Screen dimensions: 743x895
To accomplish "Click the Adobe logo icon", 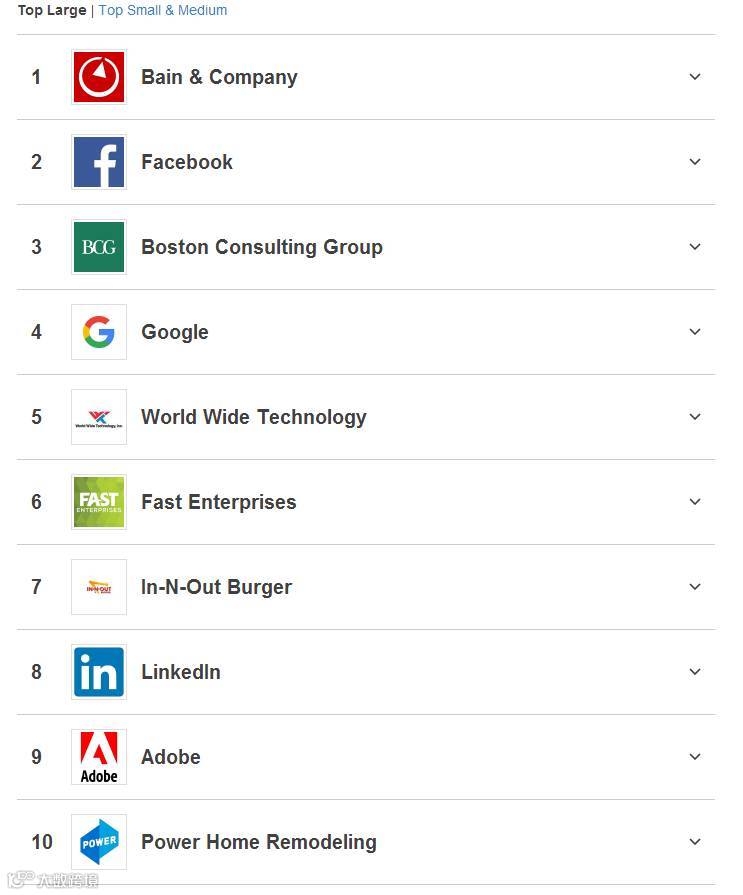I will click(x=99, y=757).
